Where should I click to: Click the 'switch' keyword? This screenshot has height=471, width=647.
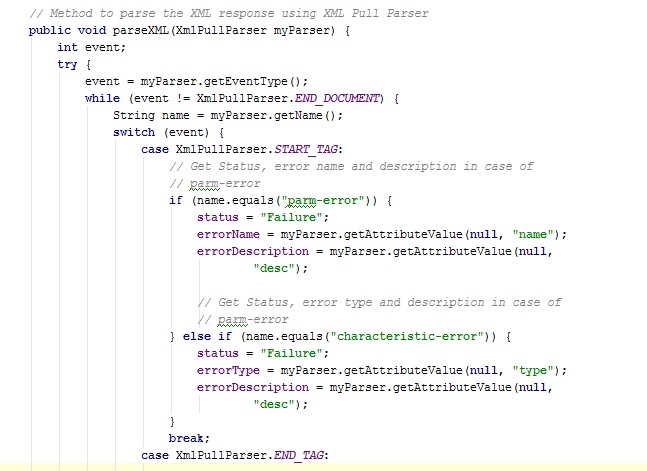pos(134,132)
